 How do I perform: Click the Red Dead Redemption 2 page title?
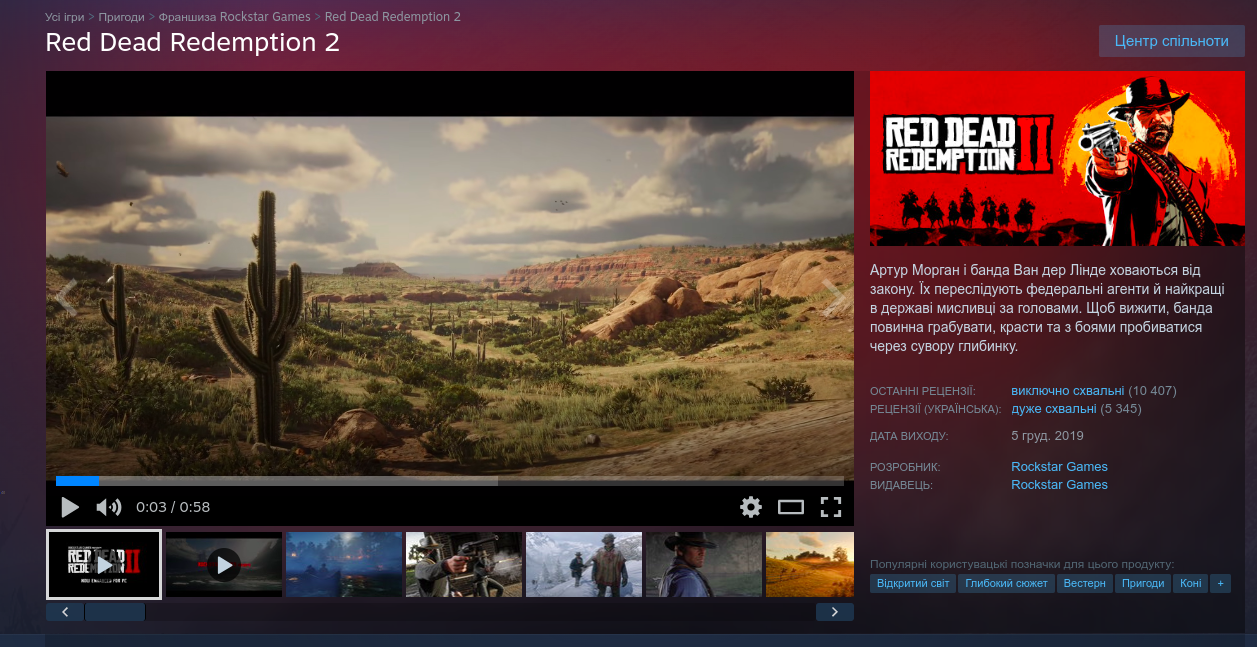193,42
